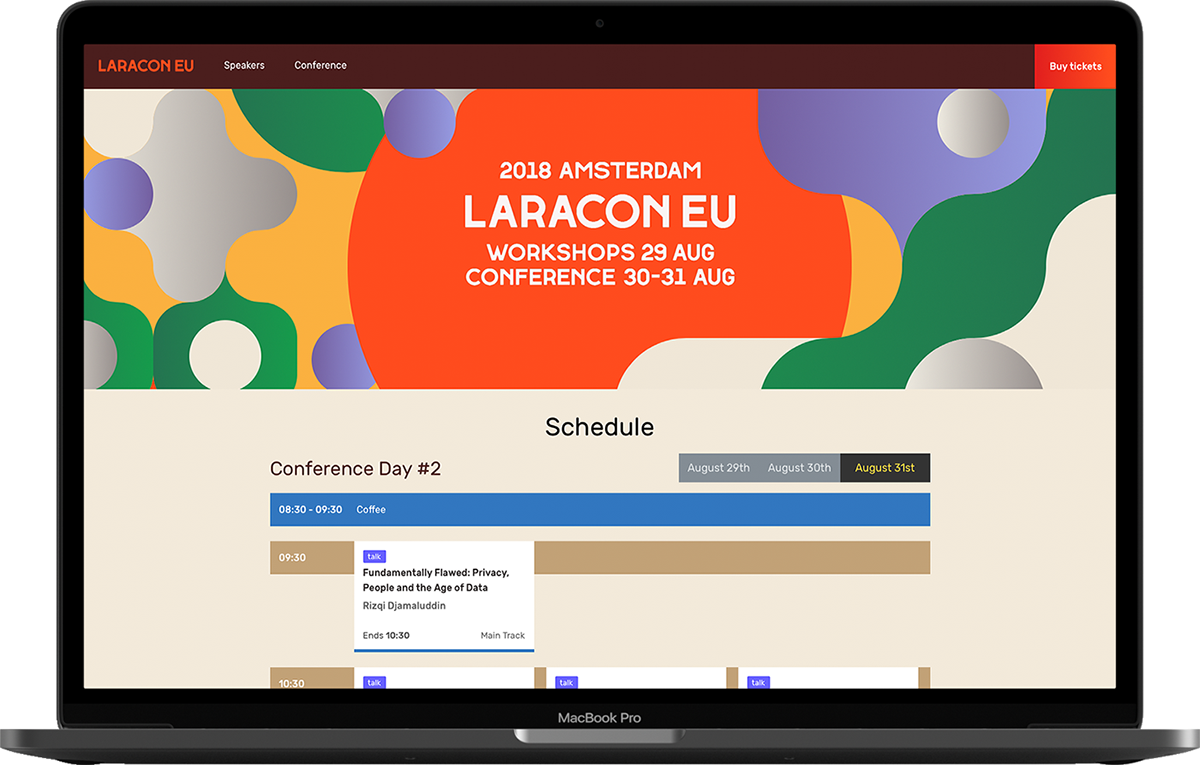The width and height of the screenshot is (1200, 765).
Task: Click the Main Track label
Action: 502,636
